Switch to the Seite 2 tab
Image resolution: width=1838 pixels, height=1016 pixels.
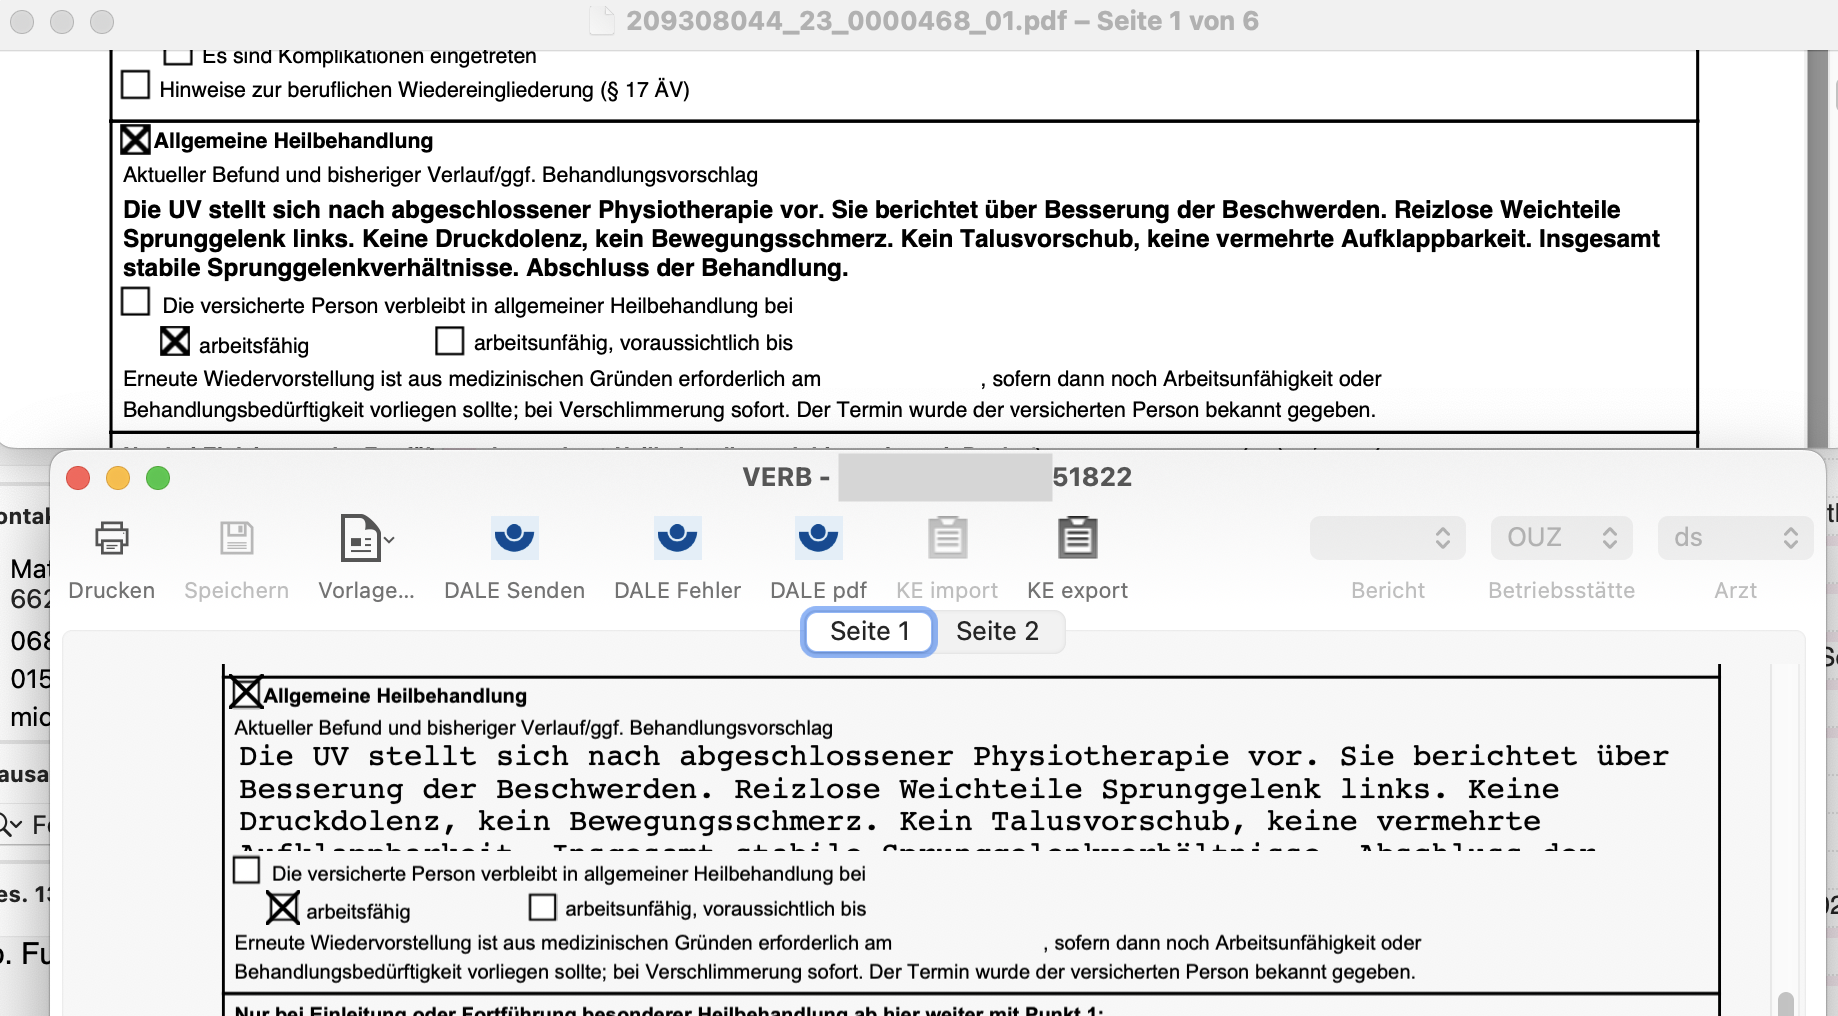998,632
